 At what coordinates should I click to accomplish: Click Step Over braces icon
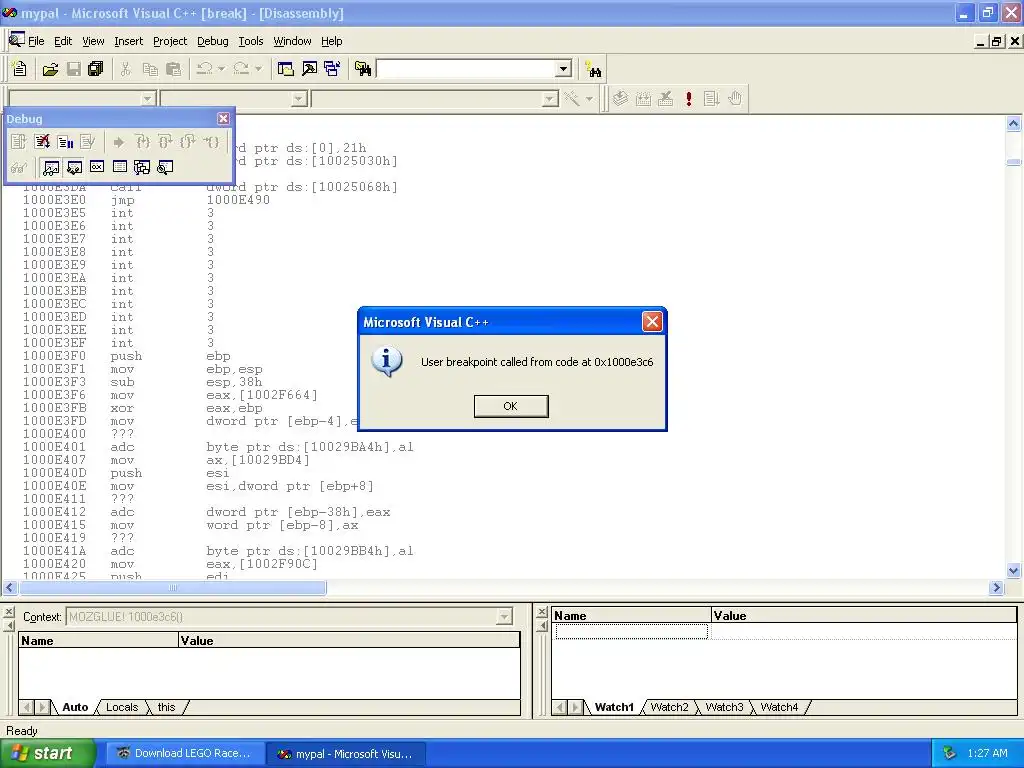click(x=165, y=142)
